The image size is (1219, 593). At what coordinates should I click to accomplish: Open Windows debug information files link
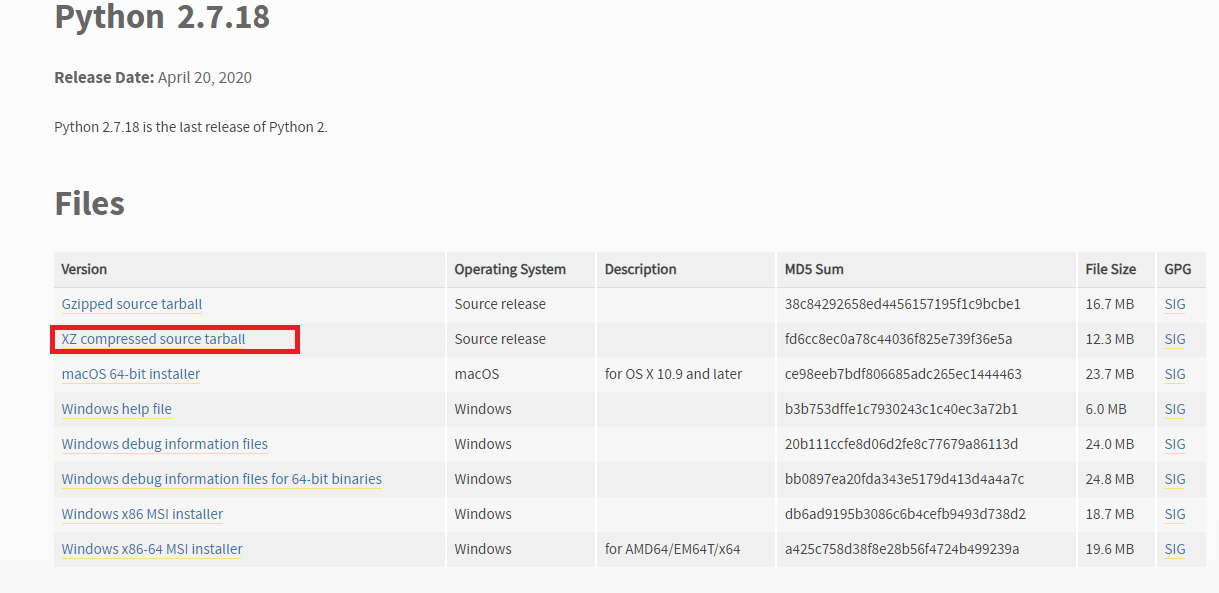(165, 444)
